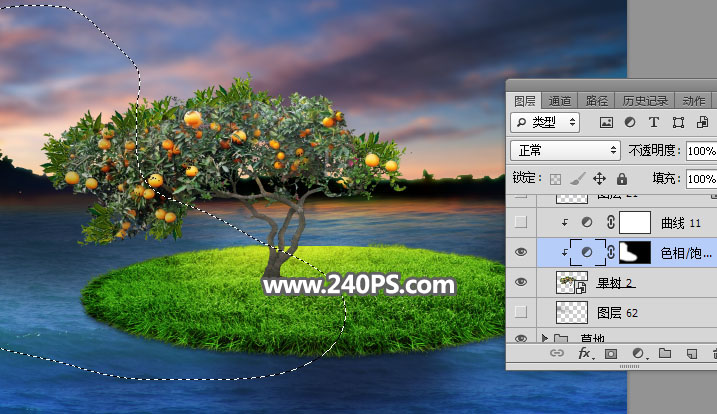The width and height of the screenshot is (717, 414).
Task: Hide the 果树 2 layer
Action: (520, 283)
